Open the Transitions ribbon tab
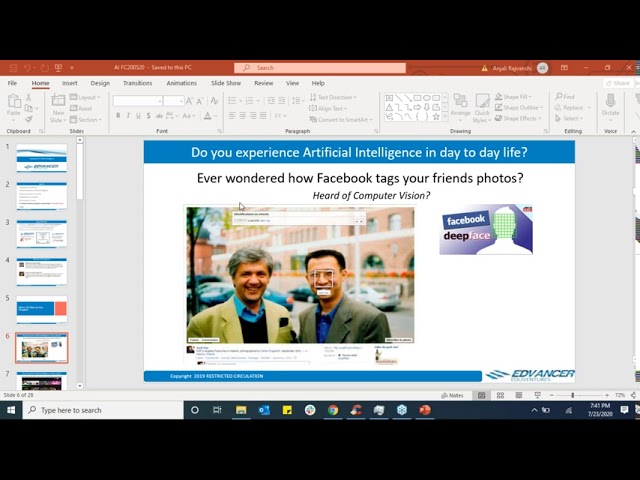The image size is (640, 480). 137,83
